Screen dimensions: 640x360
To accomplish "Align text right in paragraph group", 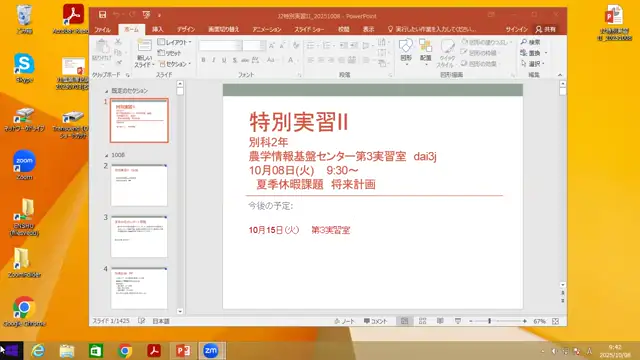I will [x=331, y=60].
